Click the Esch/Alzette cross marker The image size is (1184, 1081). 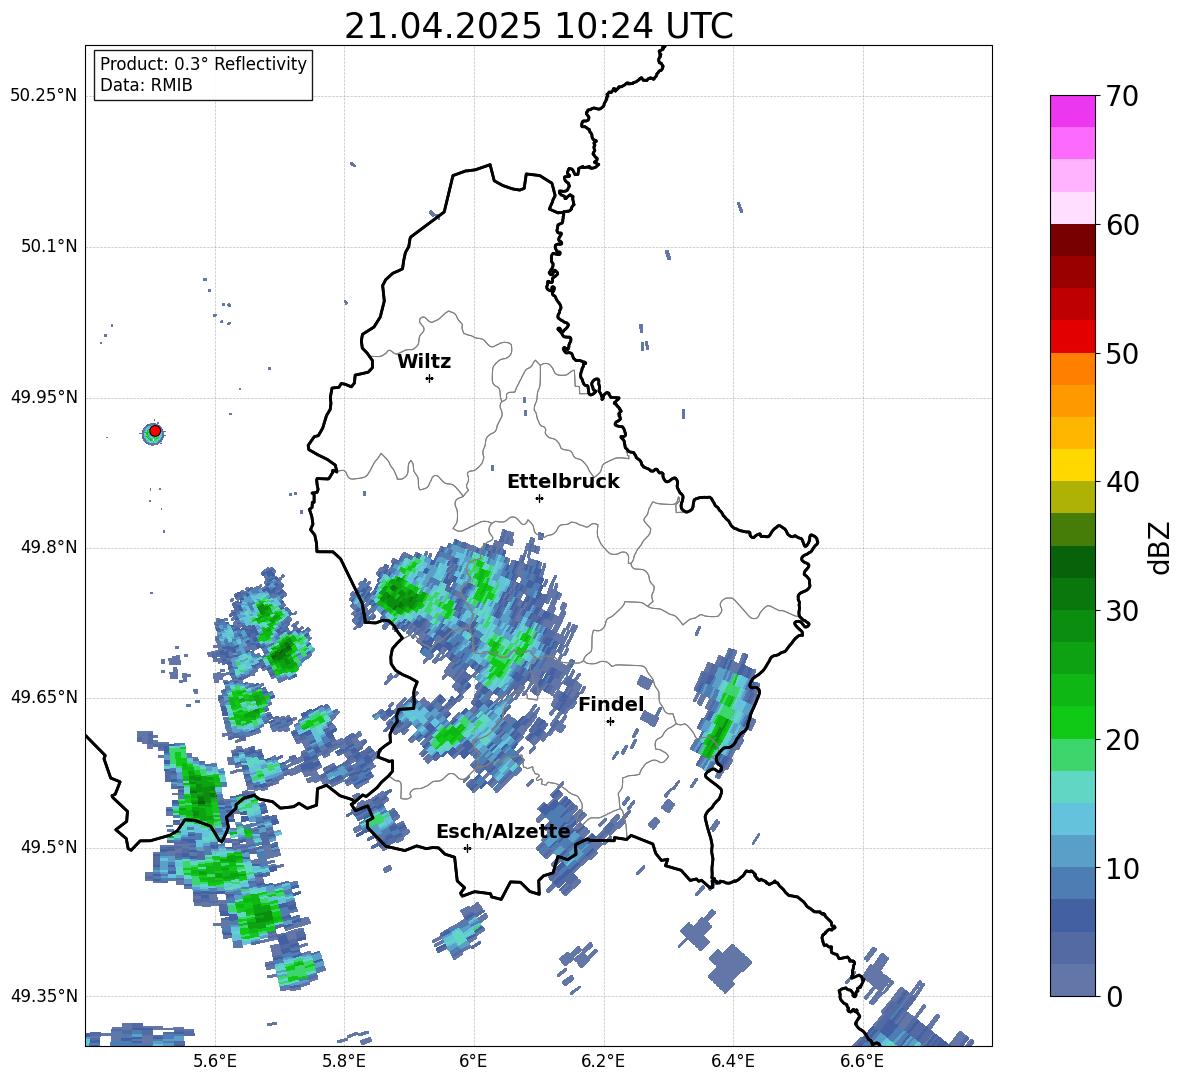(x=467, y=848)
